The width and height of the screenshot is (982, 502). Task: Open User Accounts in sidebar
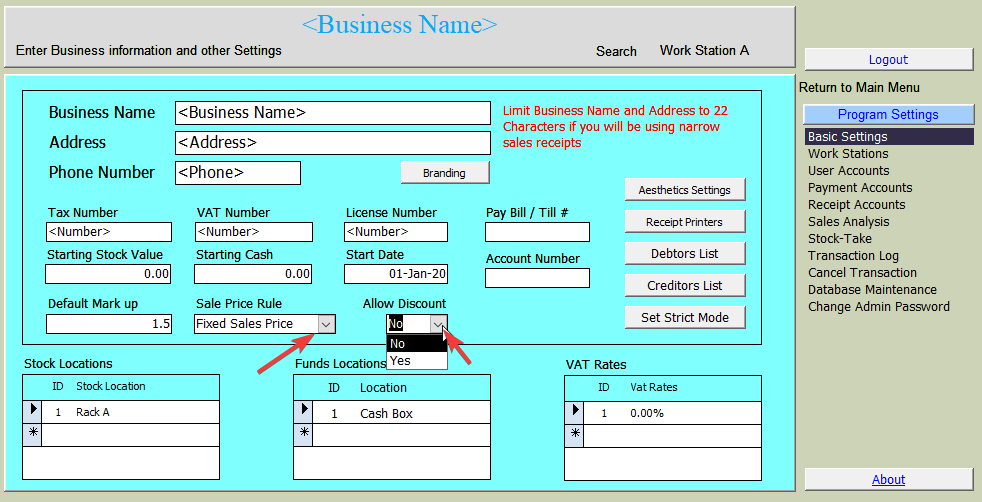point(848,171)
